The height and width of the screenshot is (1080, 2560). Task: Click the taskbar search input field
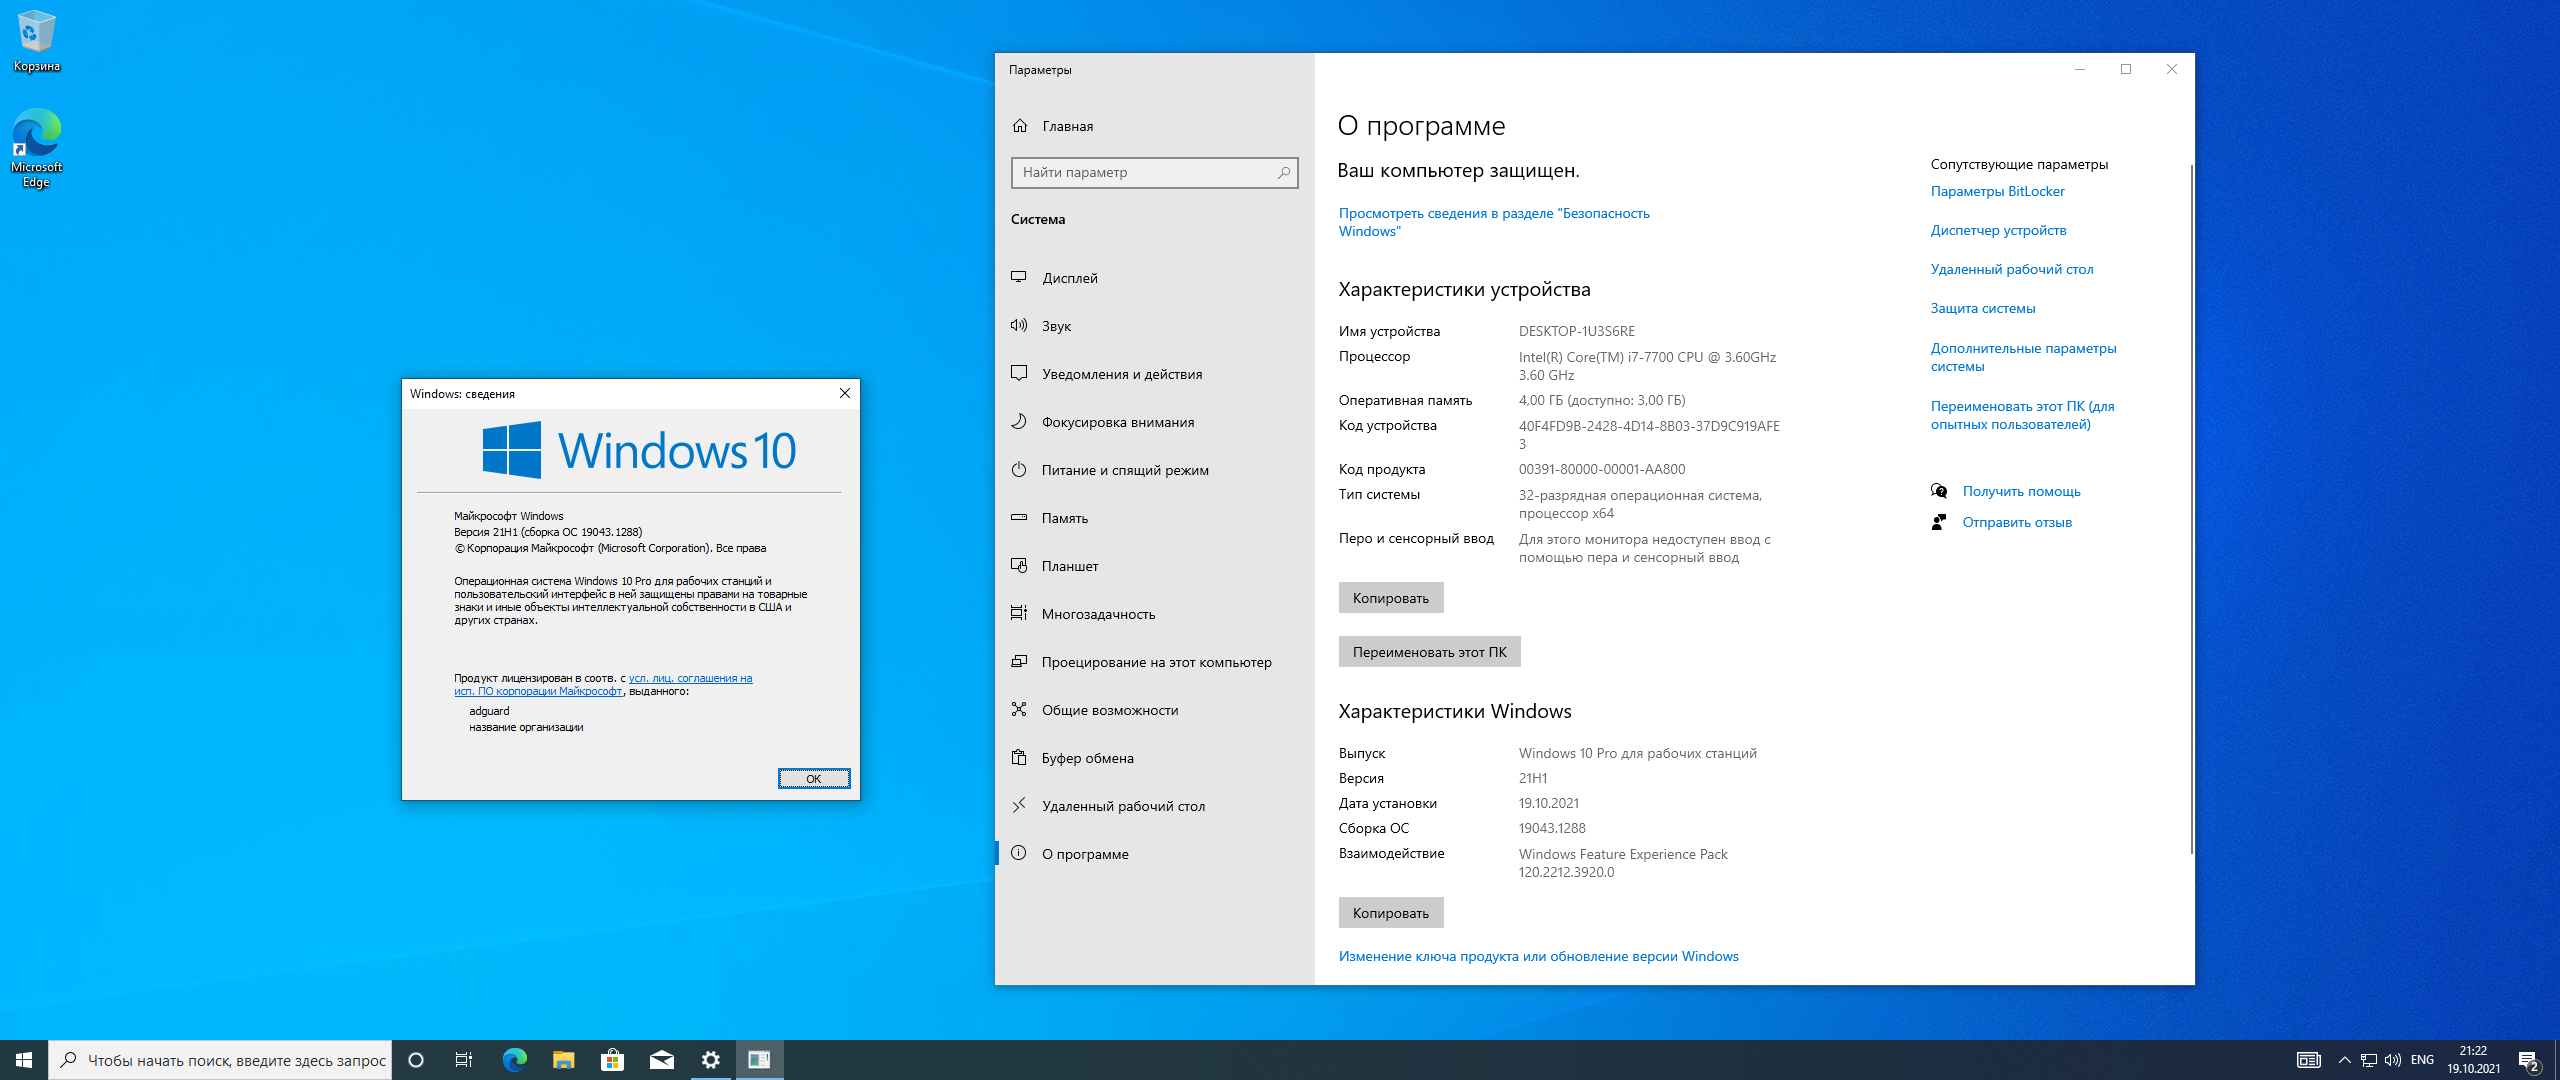(236, 1060)
